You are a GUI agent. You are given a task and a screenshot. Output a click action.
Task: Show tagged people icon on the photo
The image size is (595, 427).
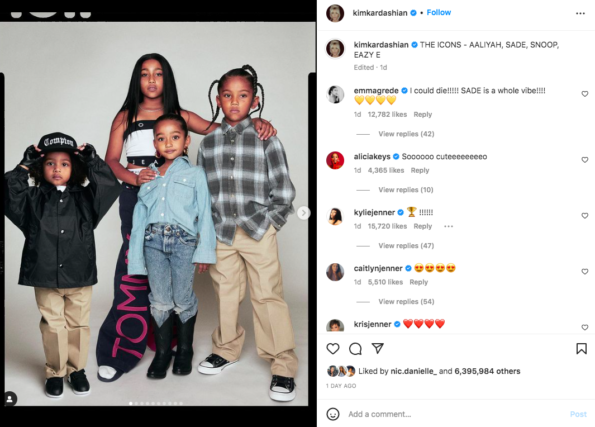[10, 399]
